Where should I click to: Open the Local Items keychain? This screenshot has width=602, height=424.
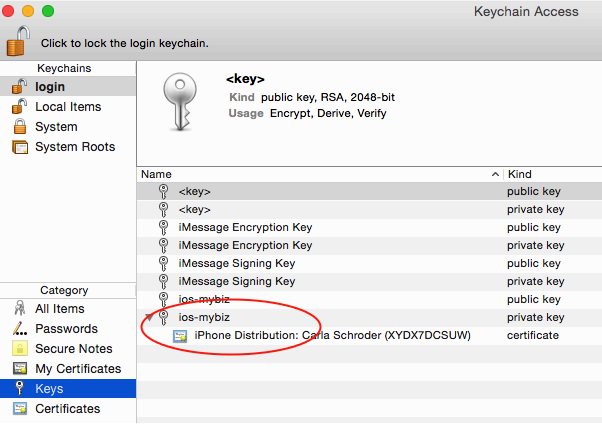[x=67, y=107]
